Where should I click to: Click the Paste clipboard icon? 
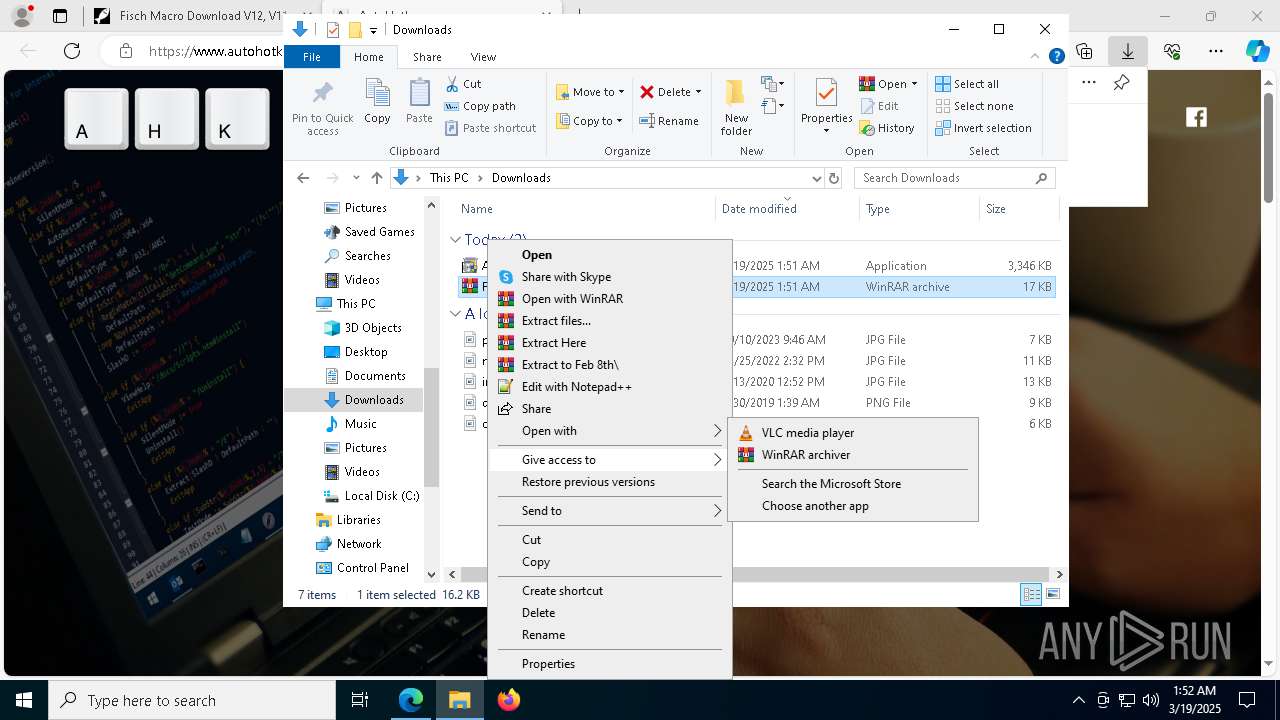tap(420, 93)
